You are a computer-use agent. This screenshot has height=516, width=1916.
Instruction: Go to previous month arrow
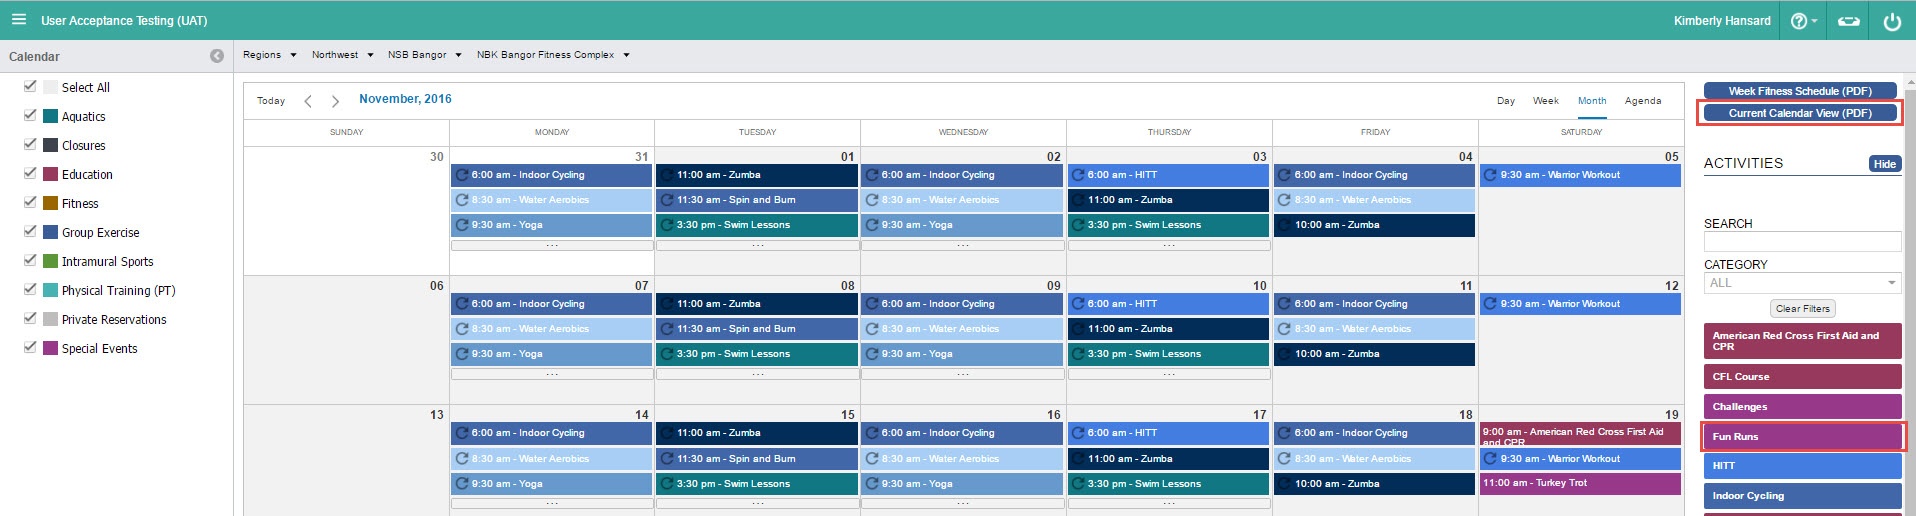click(308, 101)
